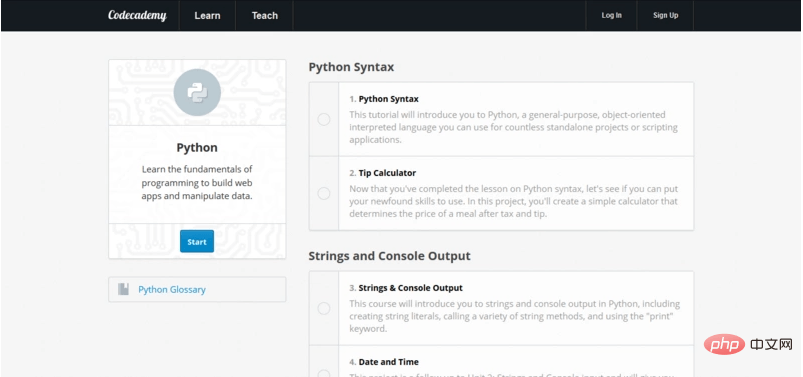Go to Sign Up

point(665,15)
